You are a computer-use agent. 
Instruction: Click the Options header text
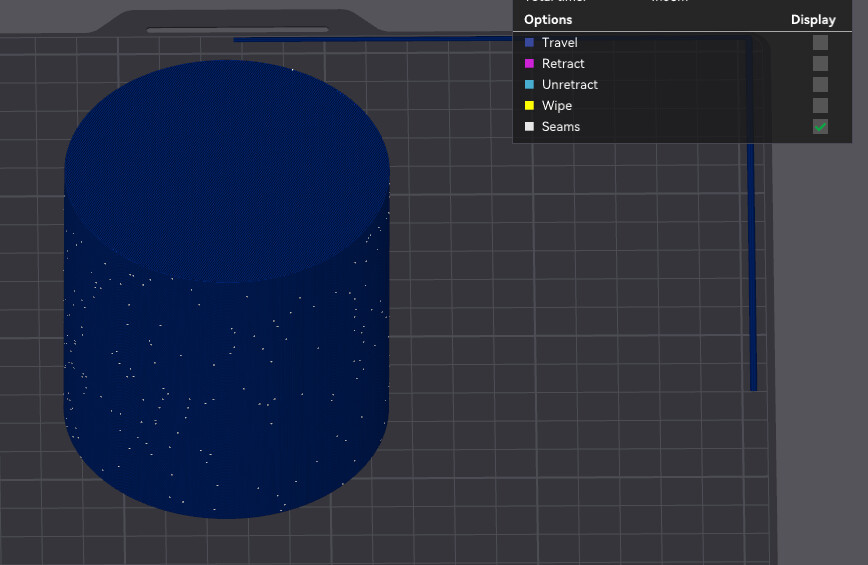[x=548, y=20]
